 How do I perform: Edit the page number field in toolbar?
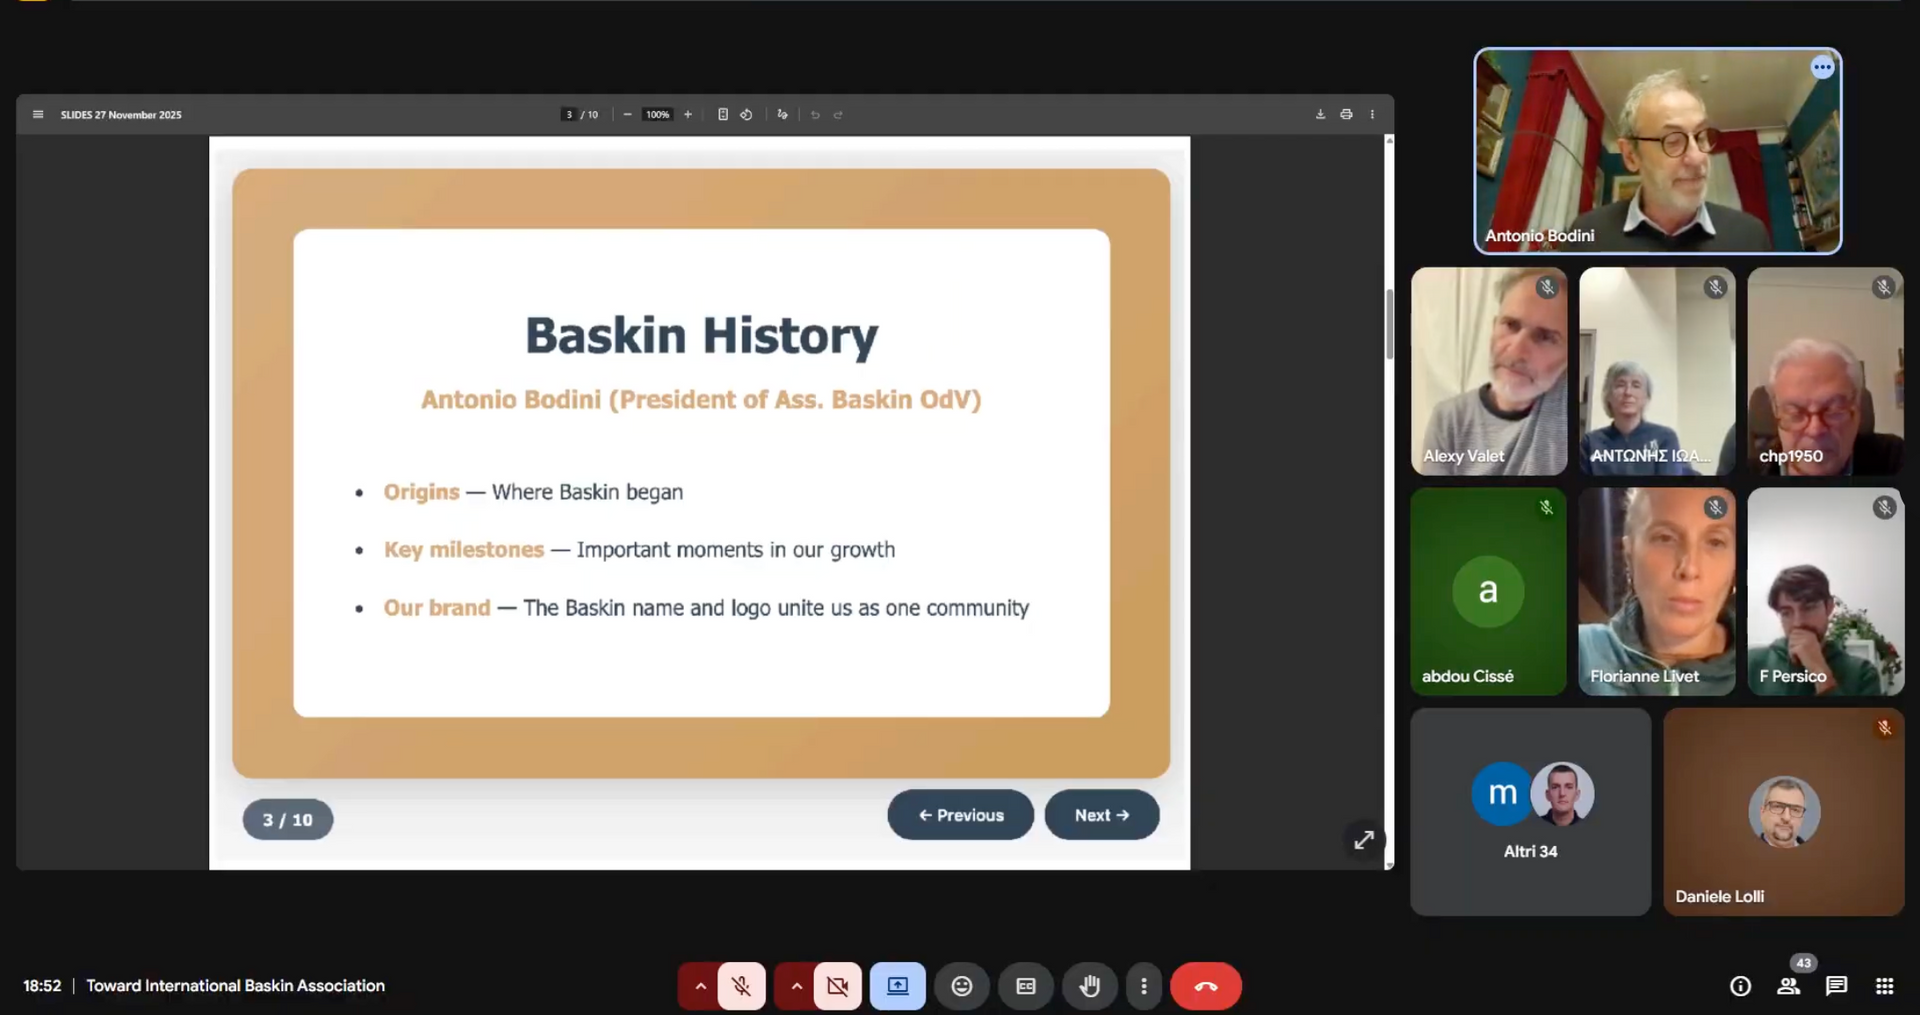click(x=569, y=115)
